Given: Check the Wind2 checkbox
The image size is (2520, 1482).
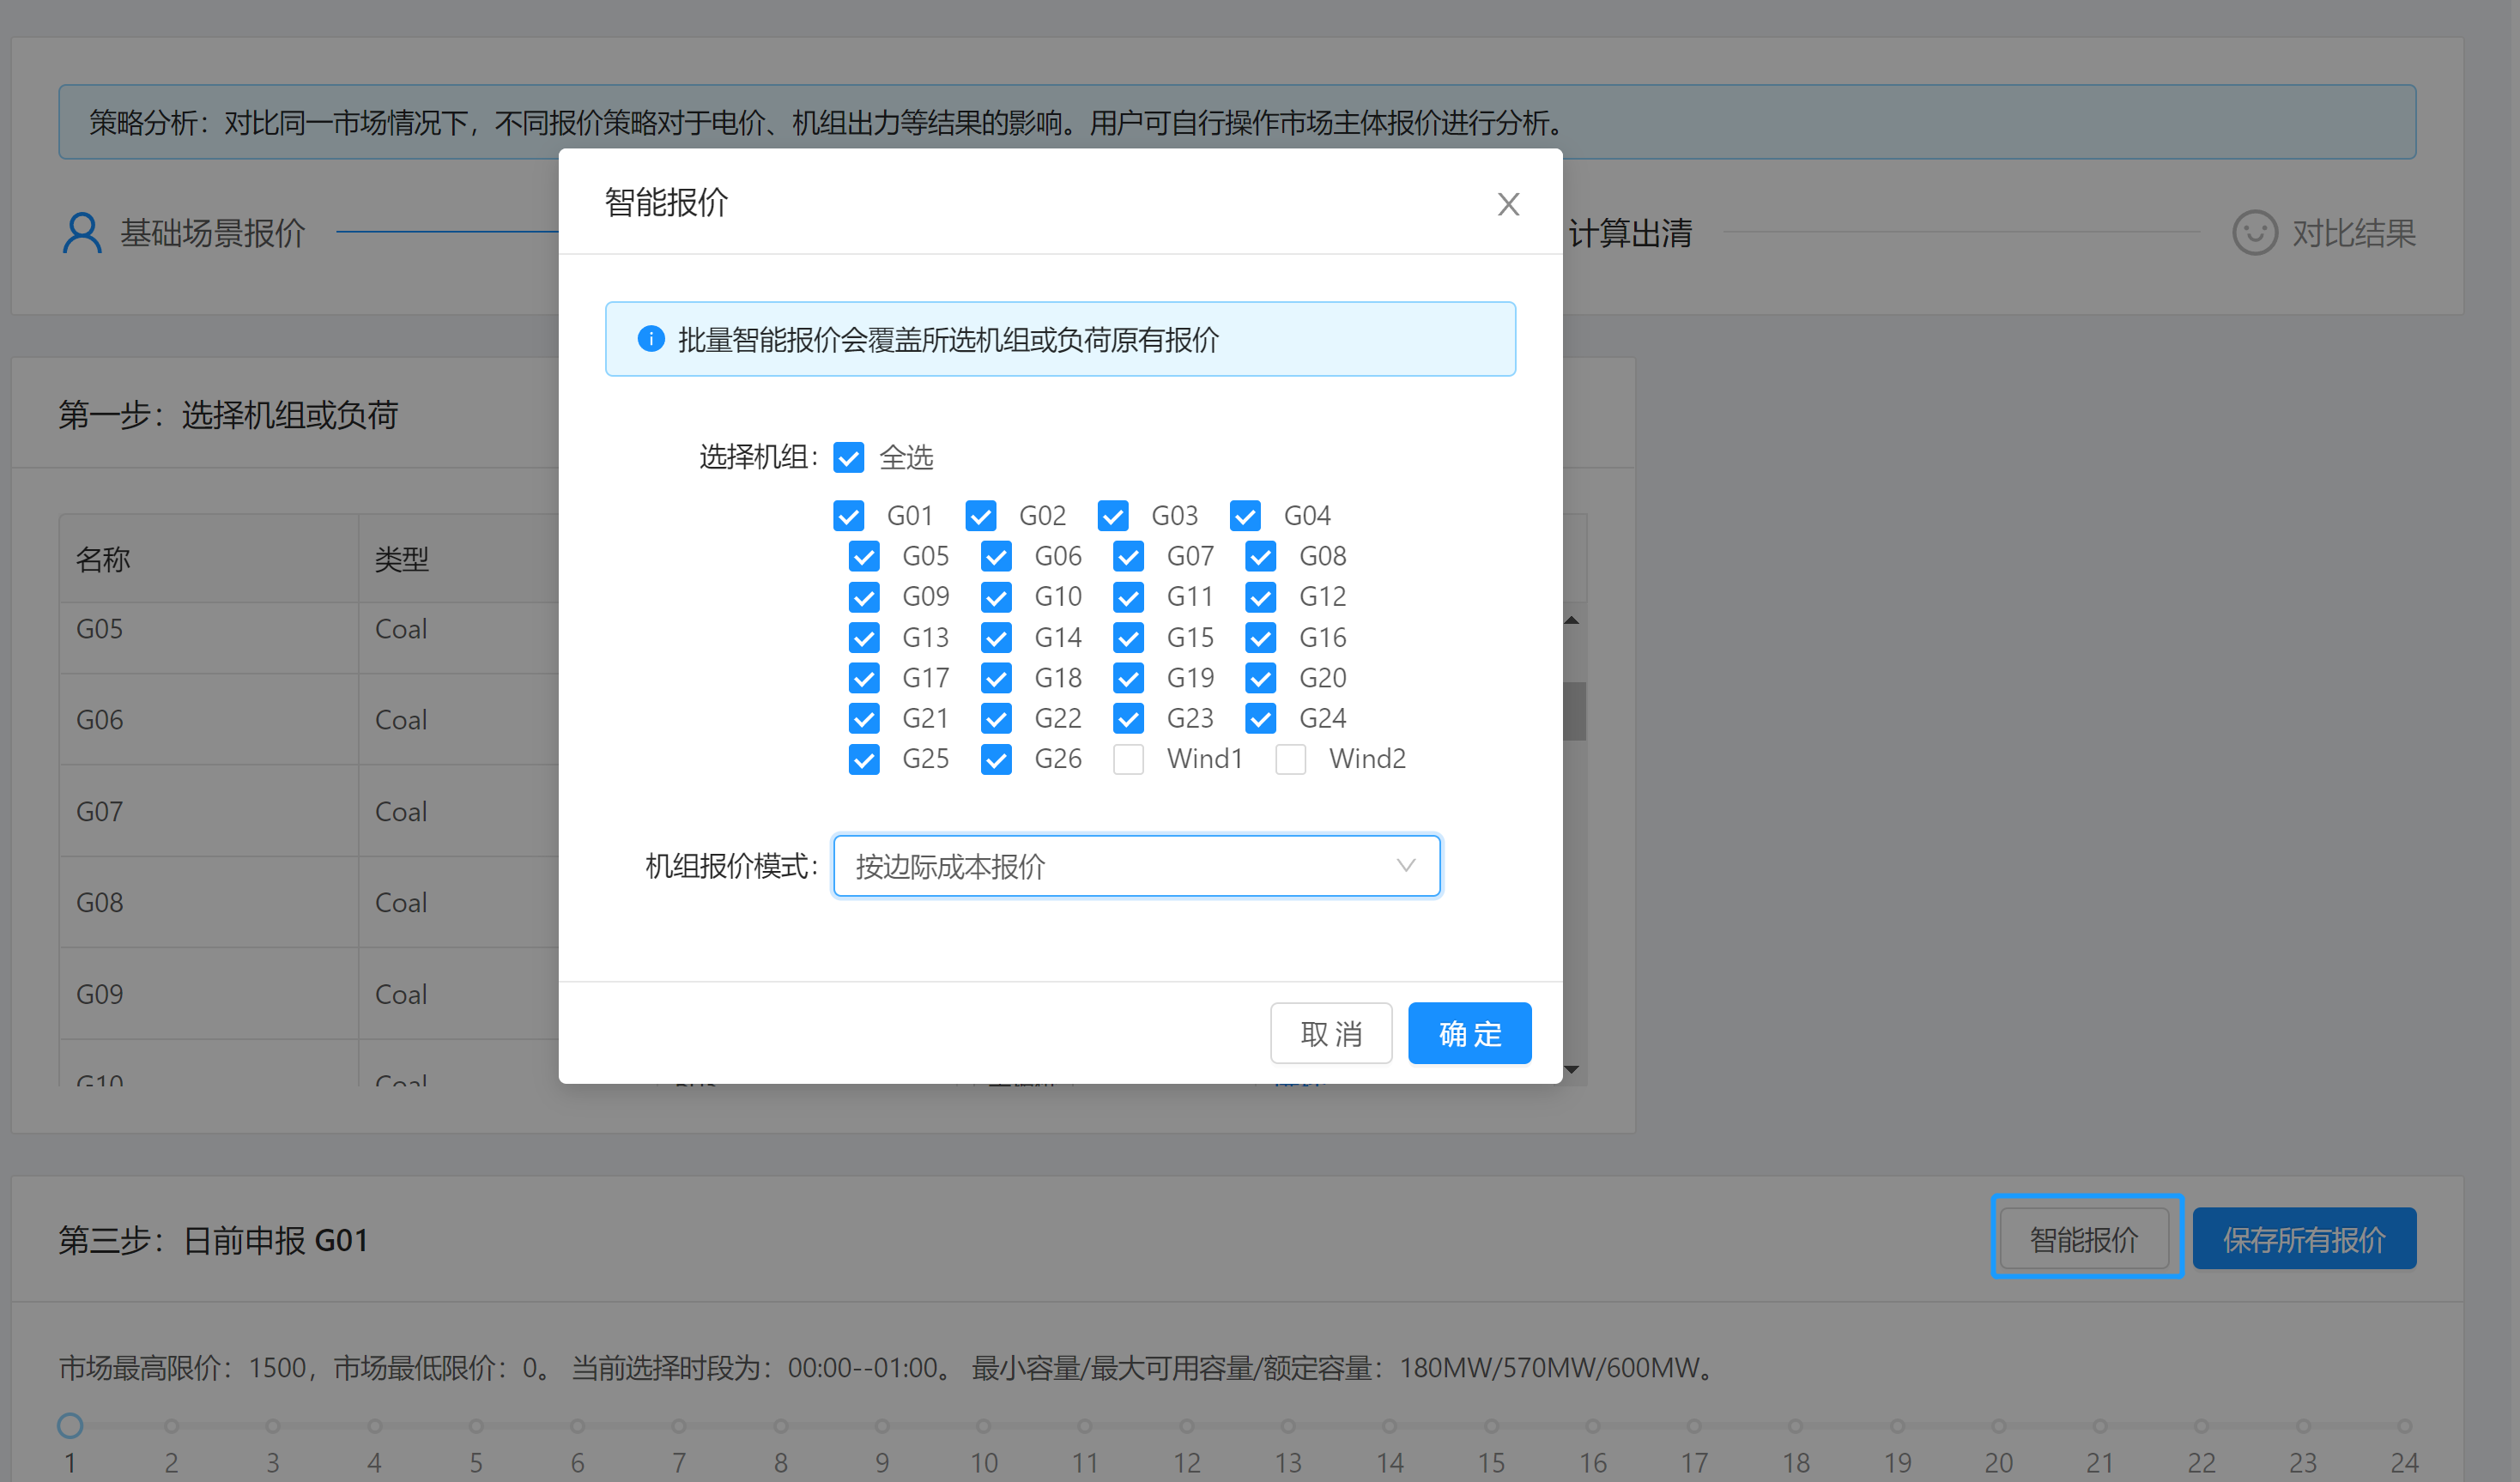Looking at the screenshot, I should [x=1290, y=759].
